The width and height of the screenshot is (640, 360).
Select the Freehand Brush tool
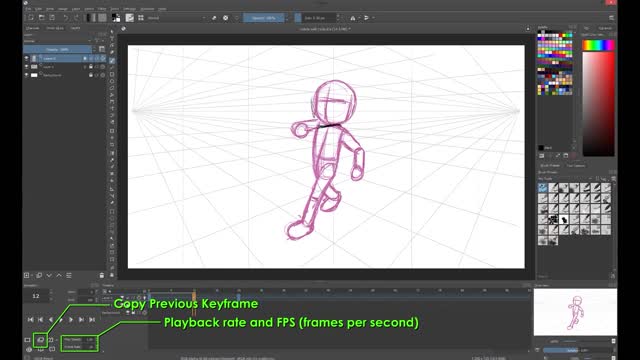pyautogui.click(x=112, y=60)
